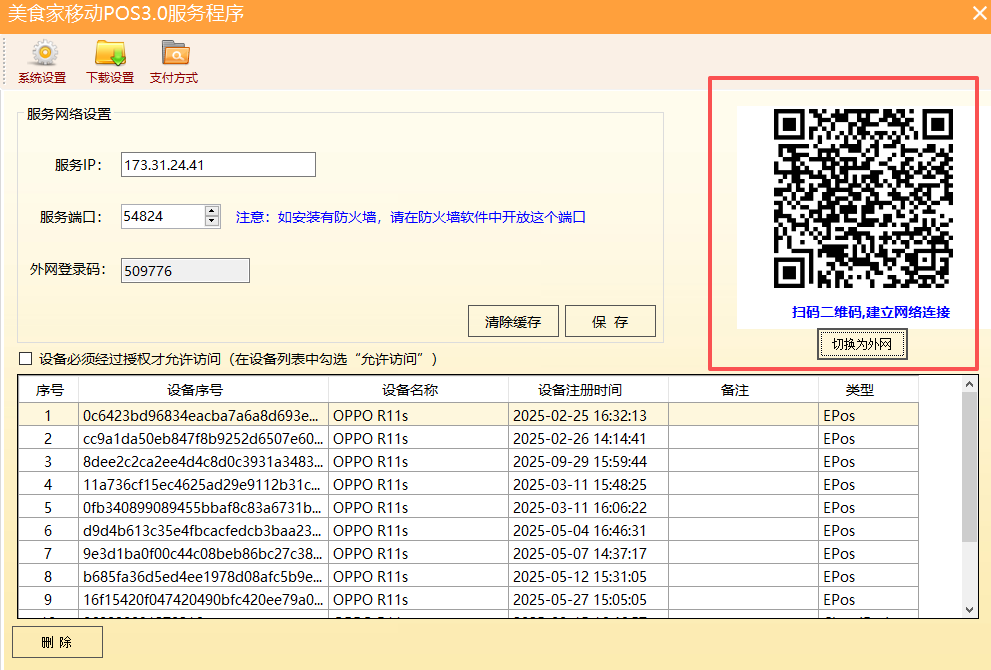Click the QR code image
The image size is (991, 670).
point(862,198)
